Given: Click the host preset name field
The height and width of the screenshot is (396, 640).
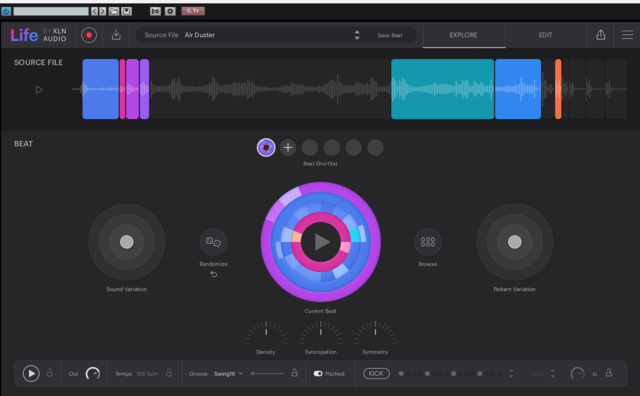Looking at the screenshot, I should [51, 11].
